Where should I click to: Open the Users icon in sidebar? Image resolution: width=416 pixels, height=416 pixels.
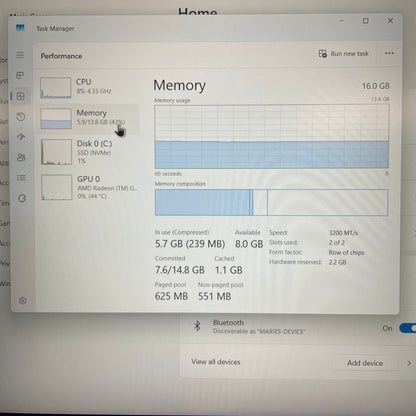[x=21, y=157]
